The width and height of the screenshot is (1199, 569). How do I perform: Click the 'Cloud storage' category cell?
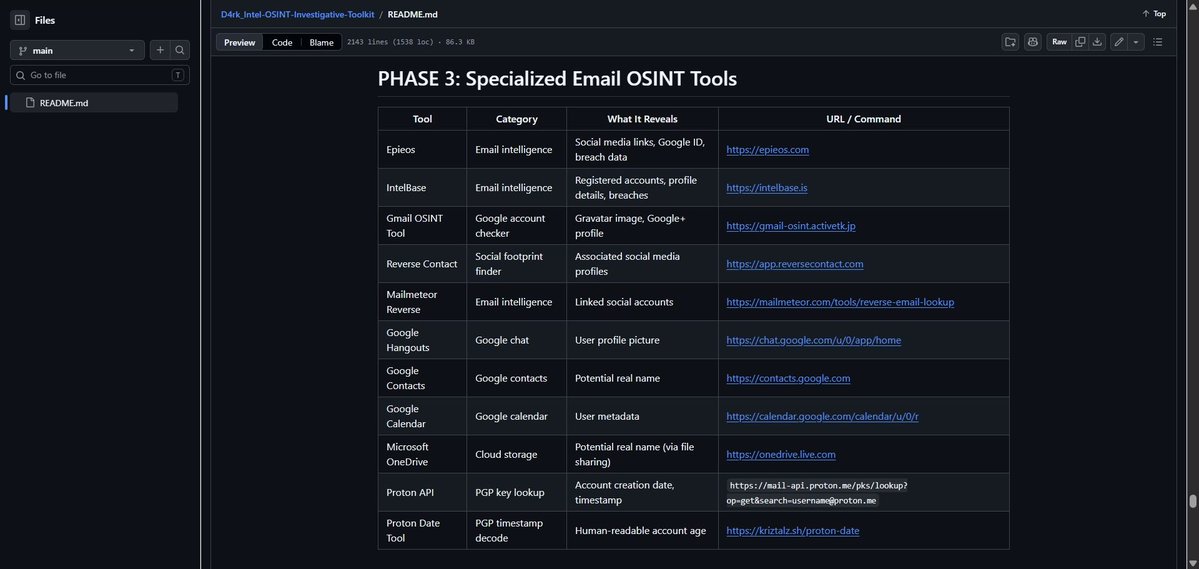(516, 454)
